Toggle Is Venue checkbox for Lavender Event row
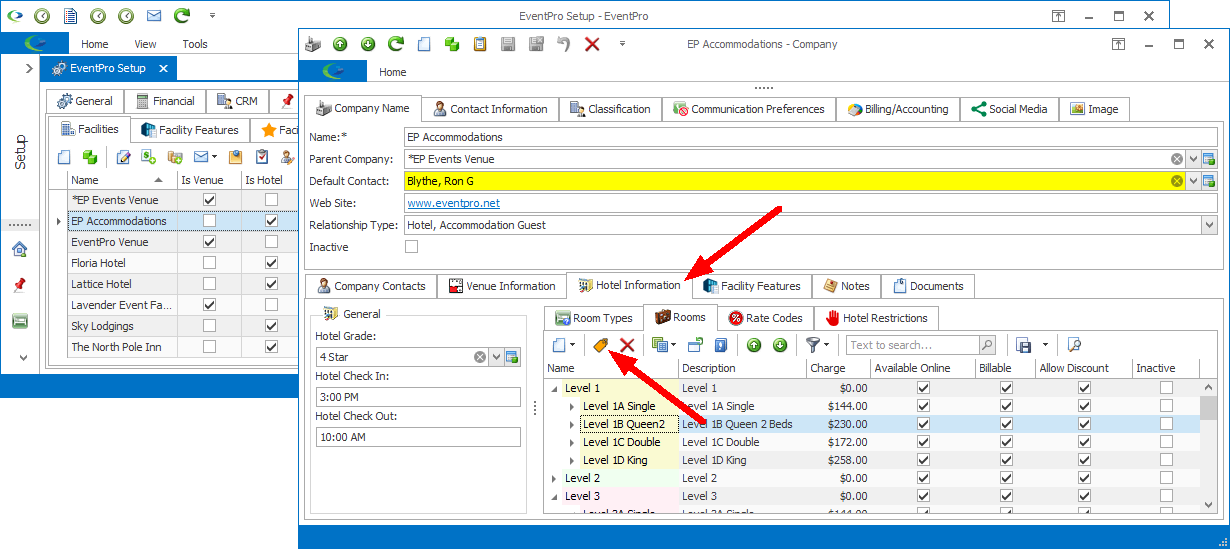The image size is (1230, 549). click(209, 305)
